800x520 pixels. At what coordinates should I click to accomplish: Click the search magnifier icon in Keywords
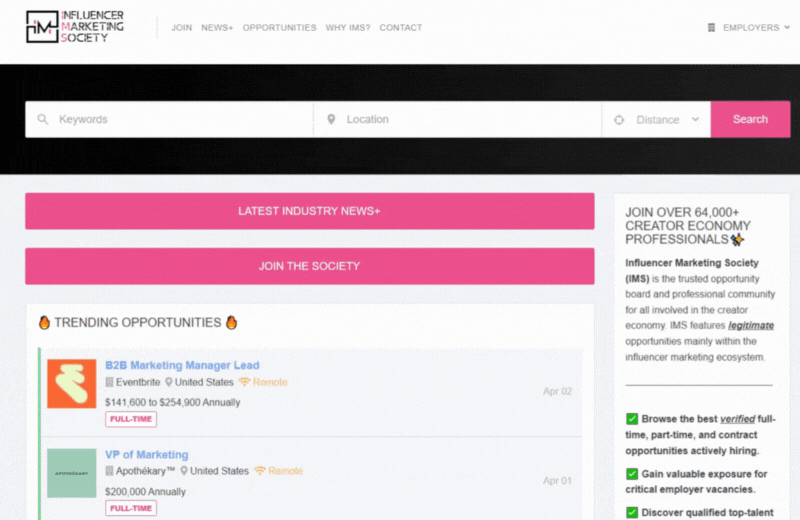(42, 120)
